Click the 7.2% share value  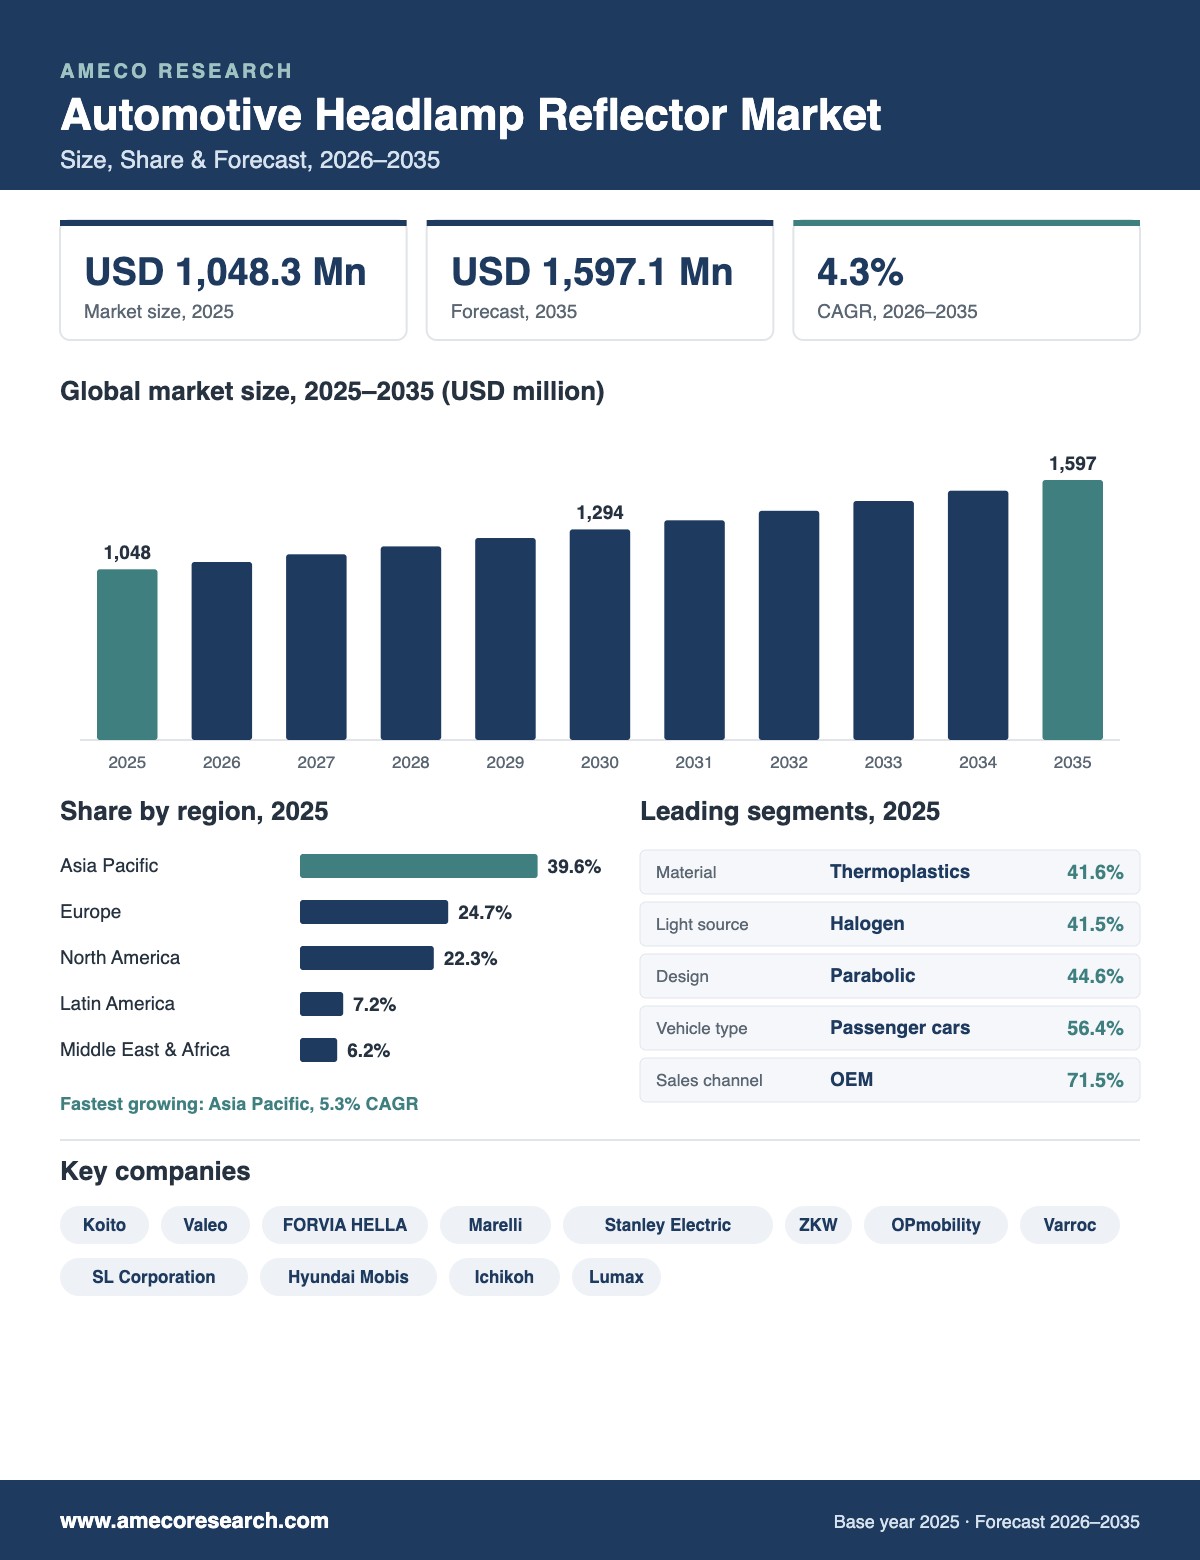374,1004
